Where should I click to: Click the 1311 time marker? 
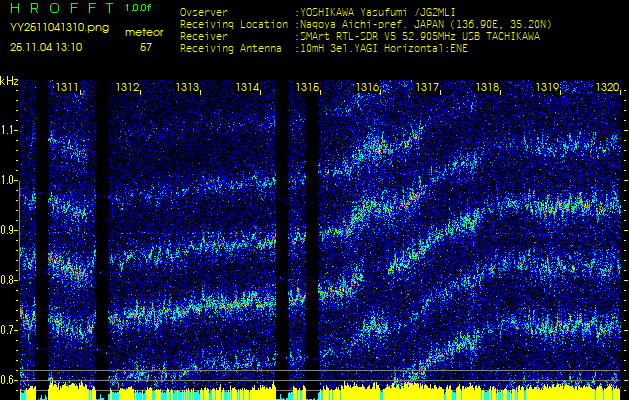pos(67,87)
